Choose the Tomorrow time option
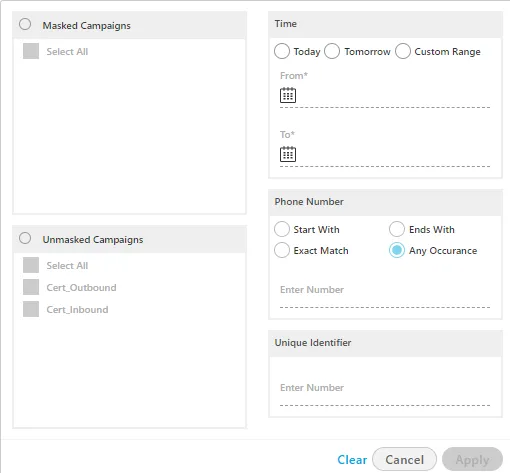 (332, 51)
